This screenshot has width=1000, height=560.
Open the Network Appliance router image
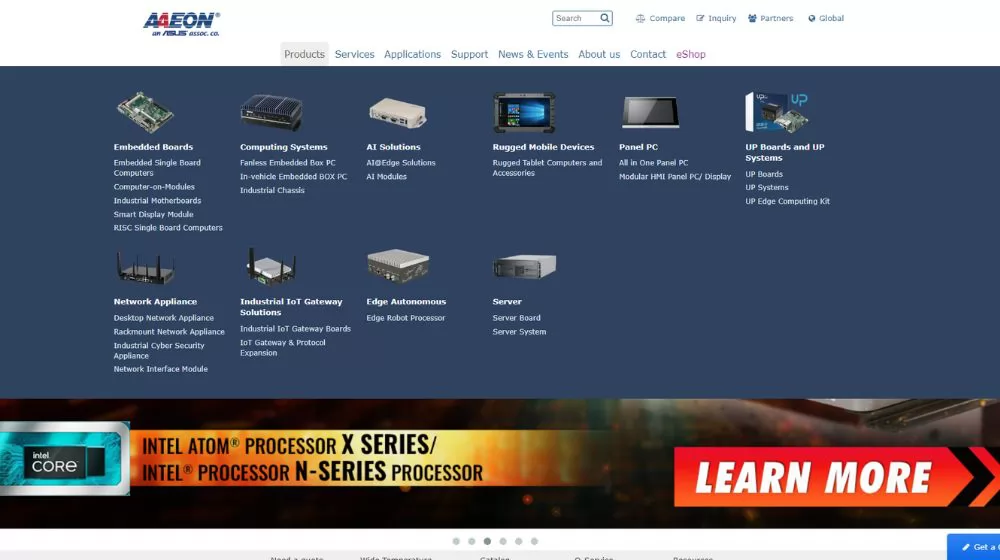[145, 267]
